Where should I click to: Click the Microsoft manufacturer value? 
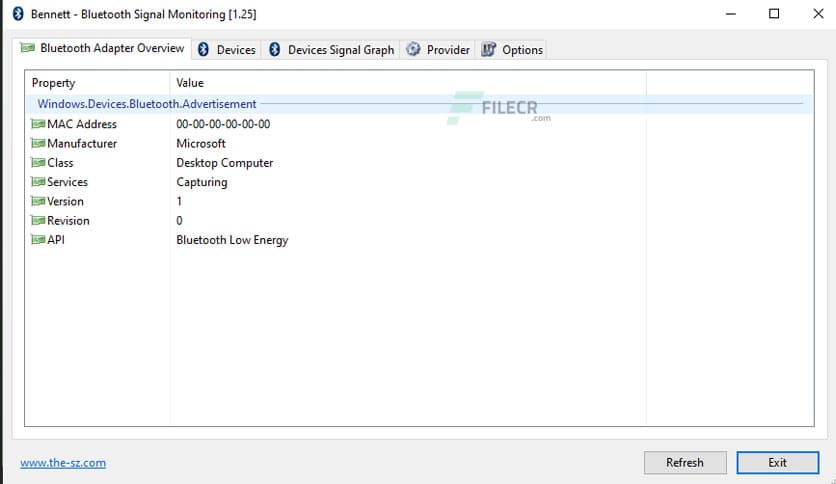tap(201, 143)
